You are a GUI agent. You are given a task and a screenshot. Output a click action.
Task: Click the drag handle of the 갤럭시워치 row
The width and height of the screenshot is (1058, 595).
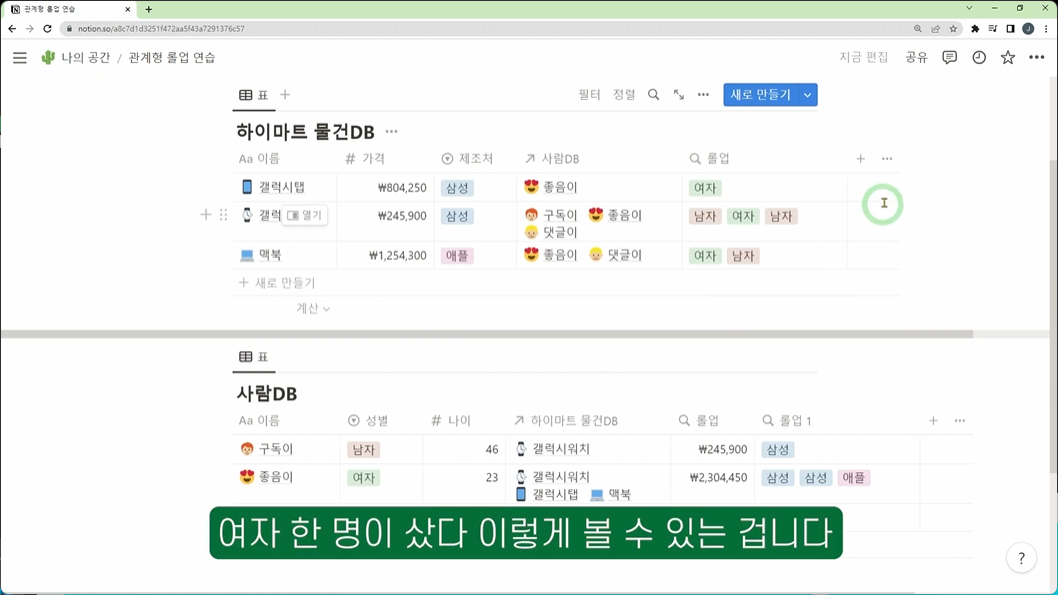(223, 215)
